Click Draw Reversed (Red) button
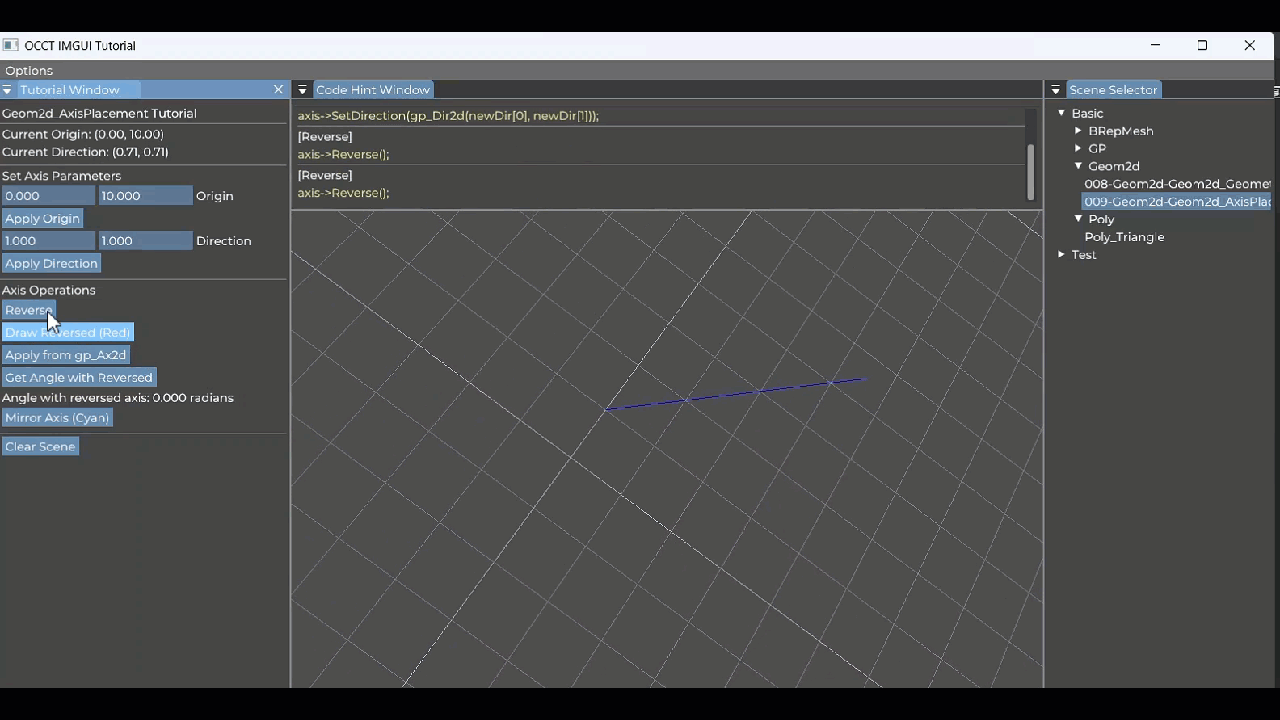 [x=67, y=332]
